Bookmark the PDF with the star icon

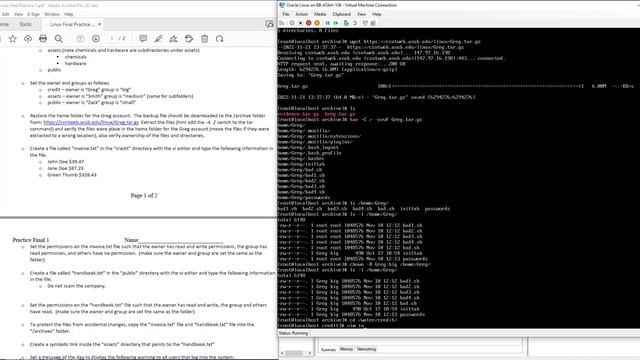click(13, 39)
